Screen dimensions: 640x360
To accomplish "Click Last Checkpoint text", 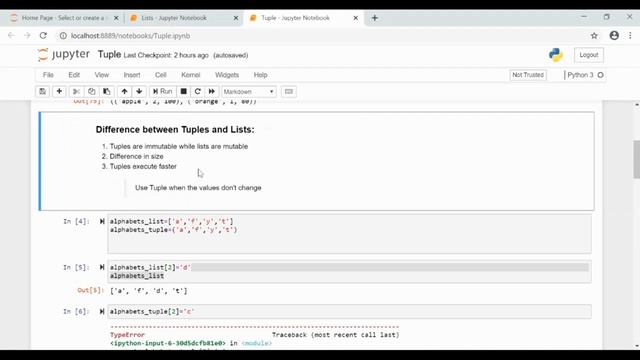I will [x=166, y=56].
